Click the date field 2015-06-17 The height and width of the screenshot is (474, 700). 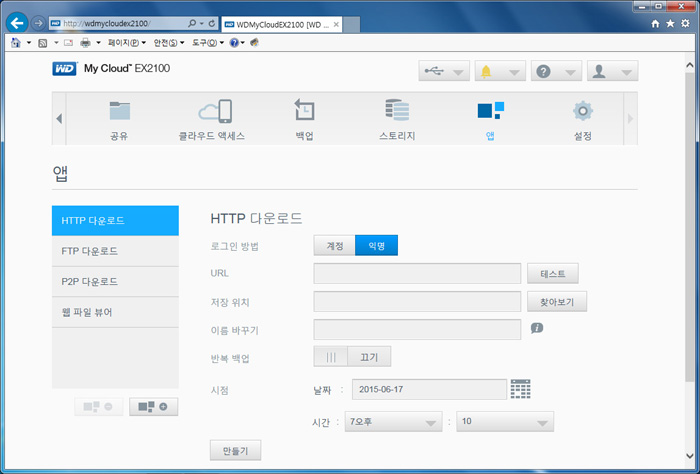pyautogui.click(x=429, y=389)
